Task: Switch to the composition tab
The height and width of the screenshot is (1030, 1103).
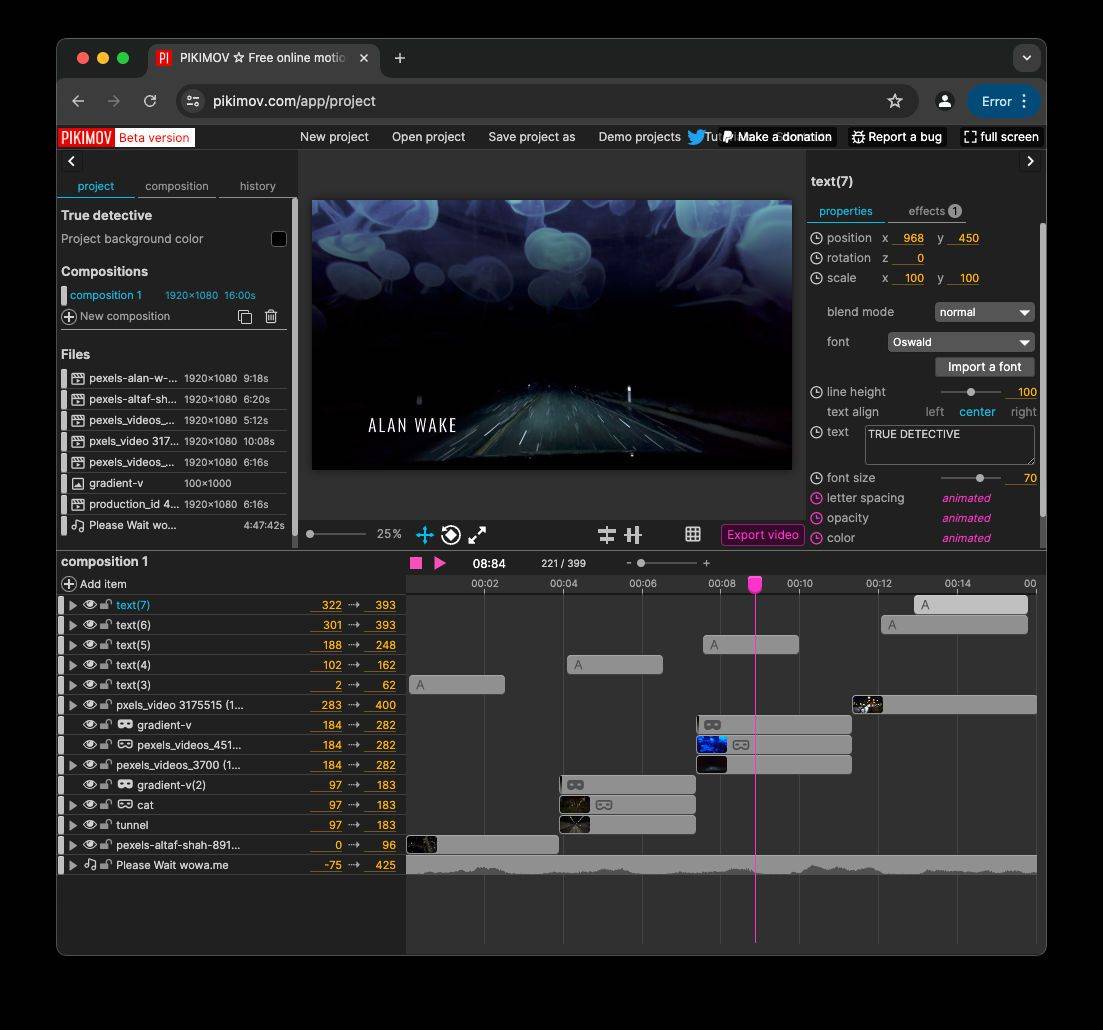Action: pos(177,186)
